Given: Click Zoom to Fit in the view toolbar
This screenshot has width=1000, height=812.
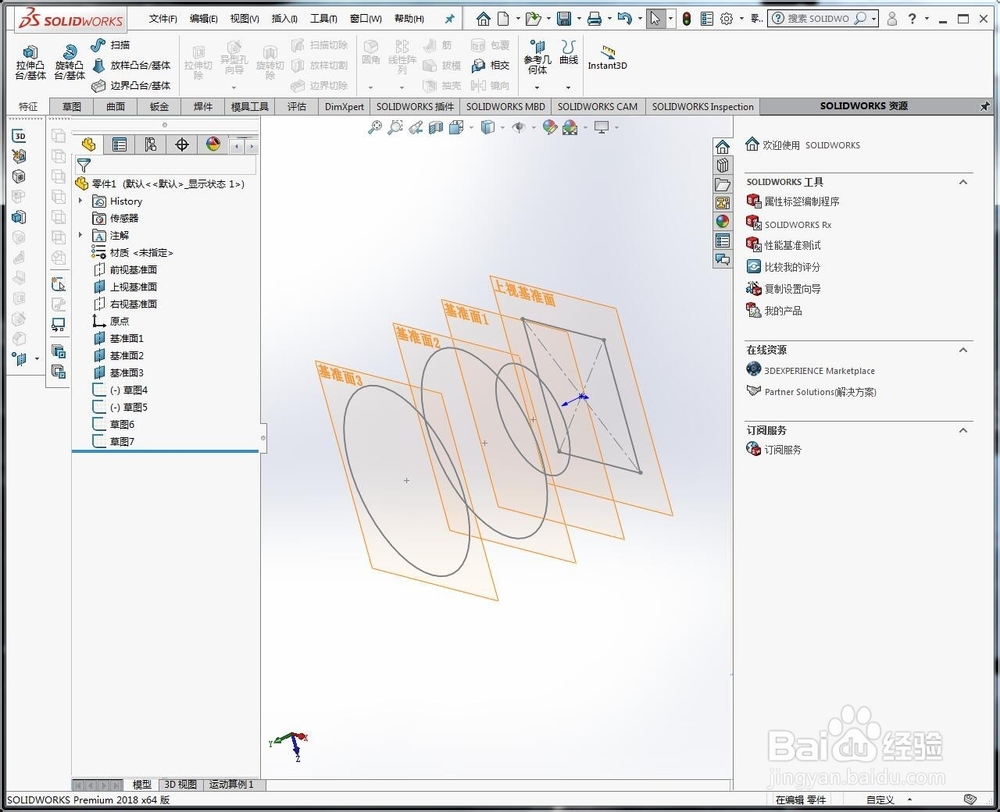Looking at the screenshot, I should tap(374, 127).
